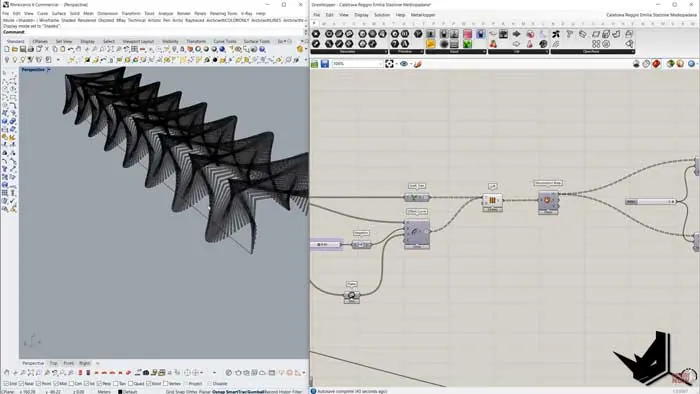Click the New file icon in Rhino's Standard toolbar
Screen dimensions: 700x394
tap(7, 49)
